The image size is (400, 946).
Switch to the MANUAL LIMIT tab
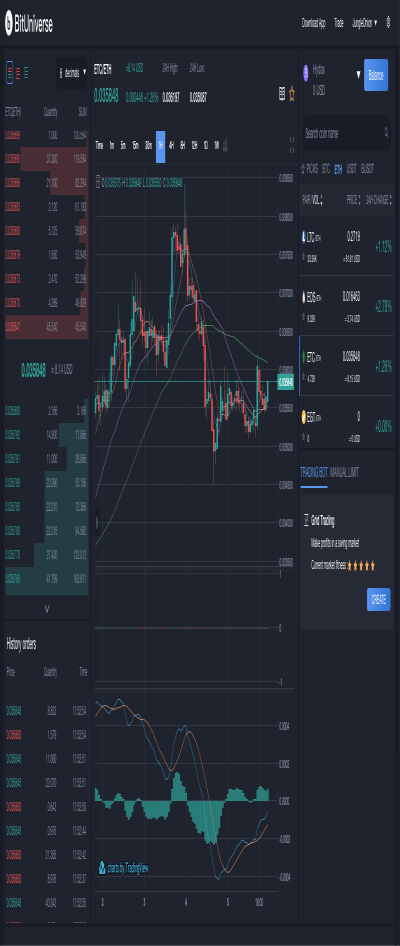click(344, 473)
